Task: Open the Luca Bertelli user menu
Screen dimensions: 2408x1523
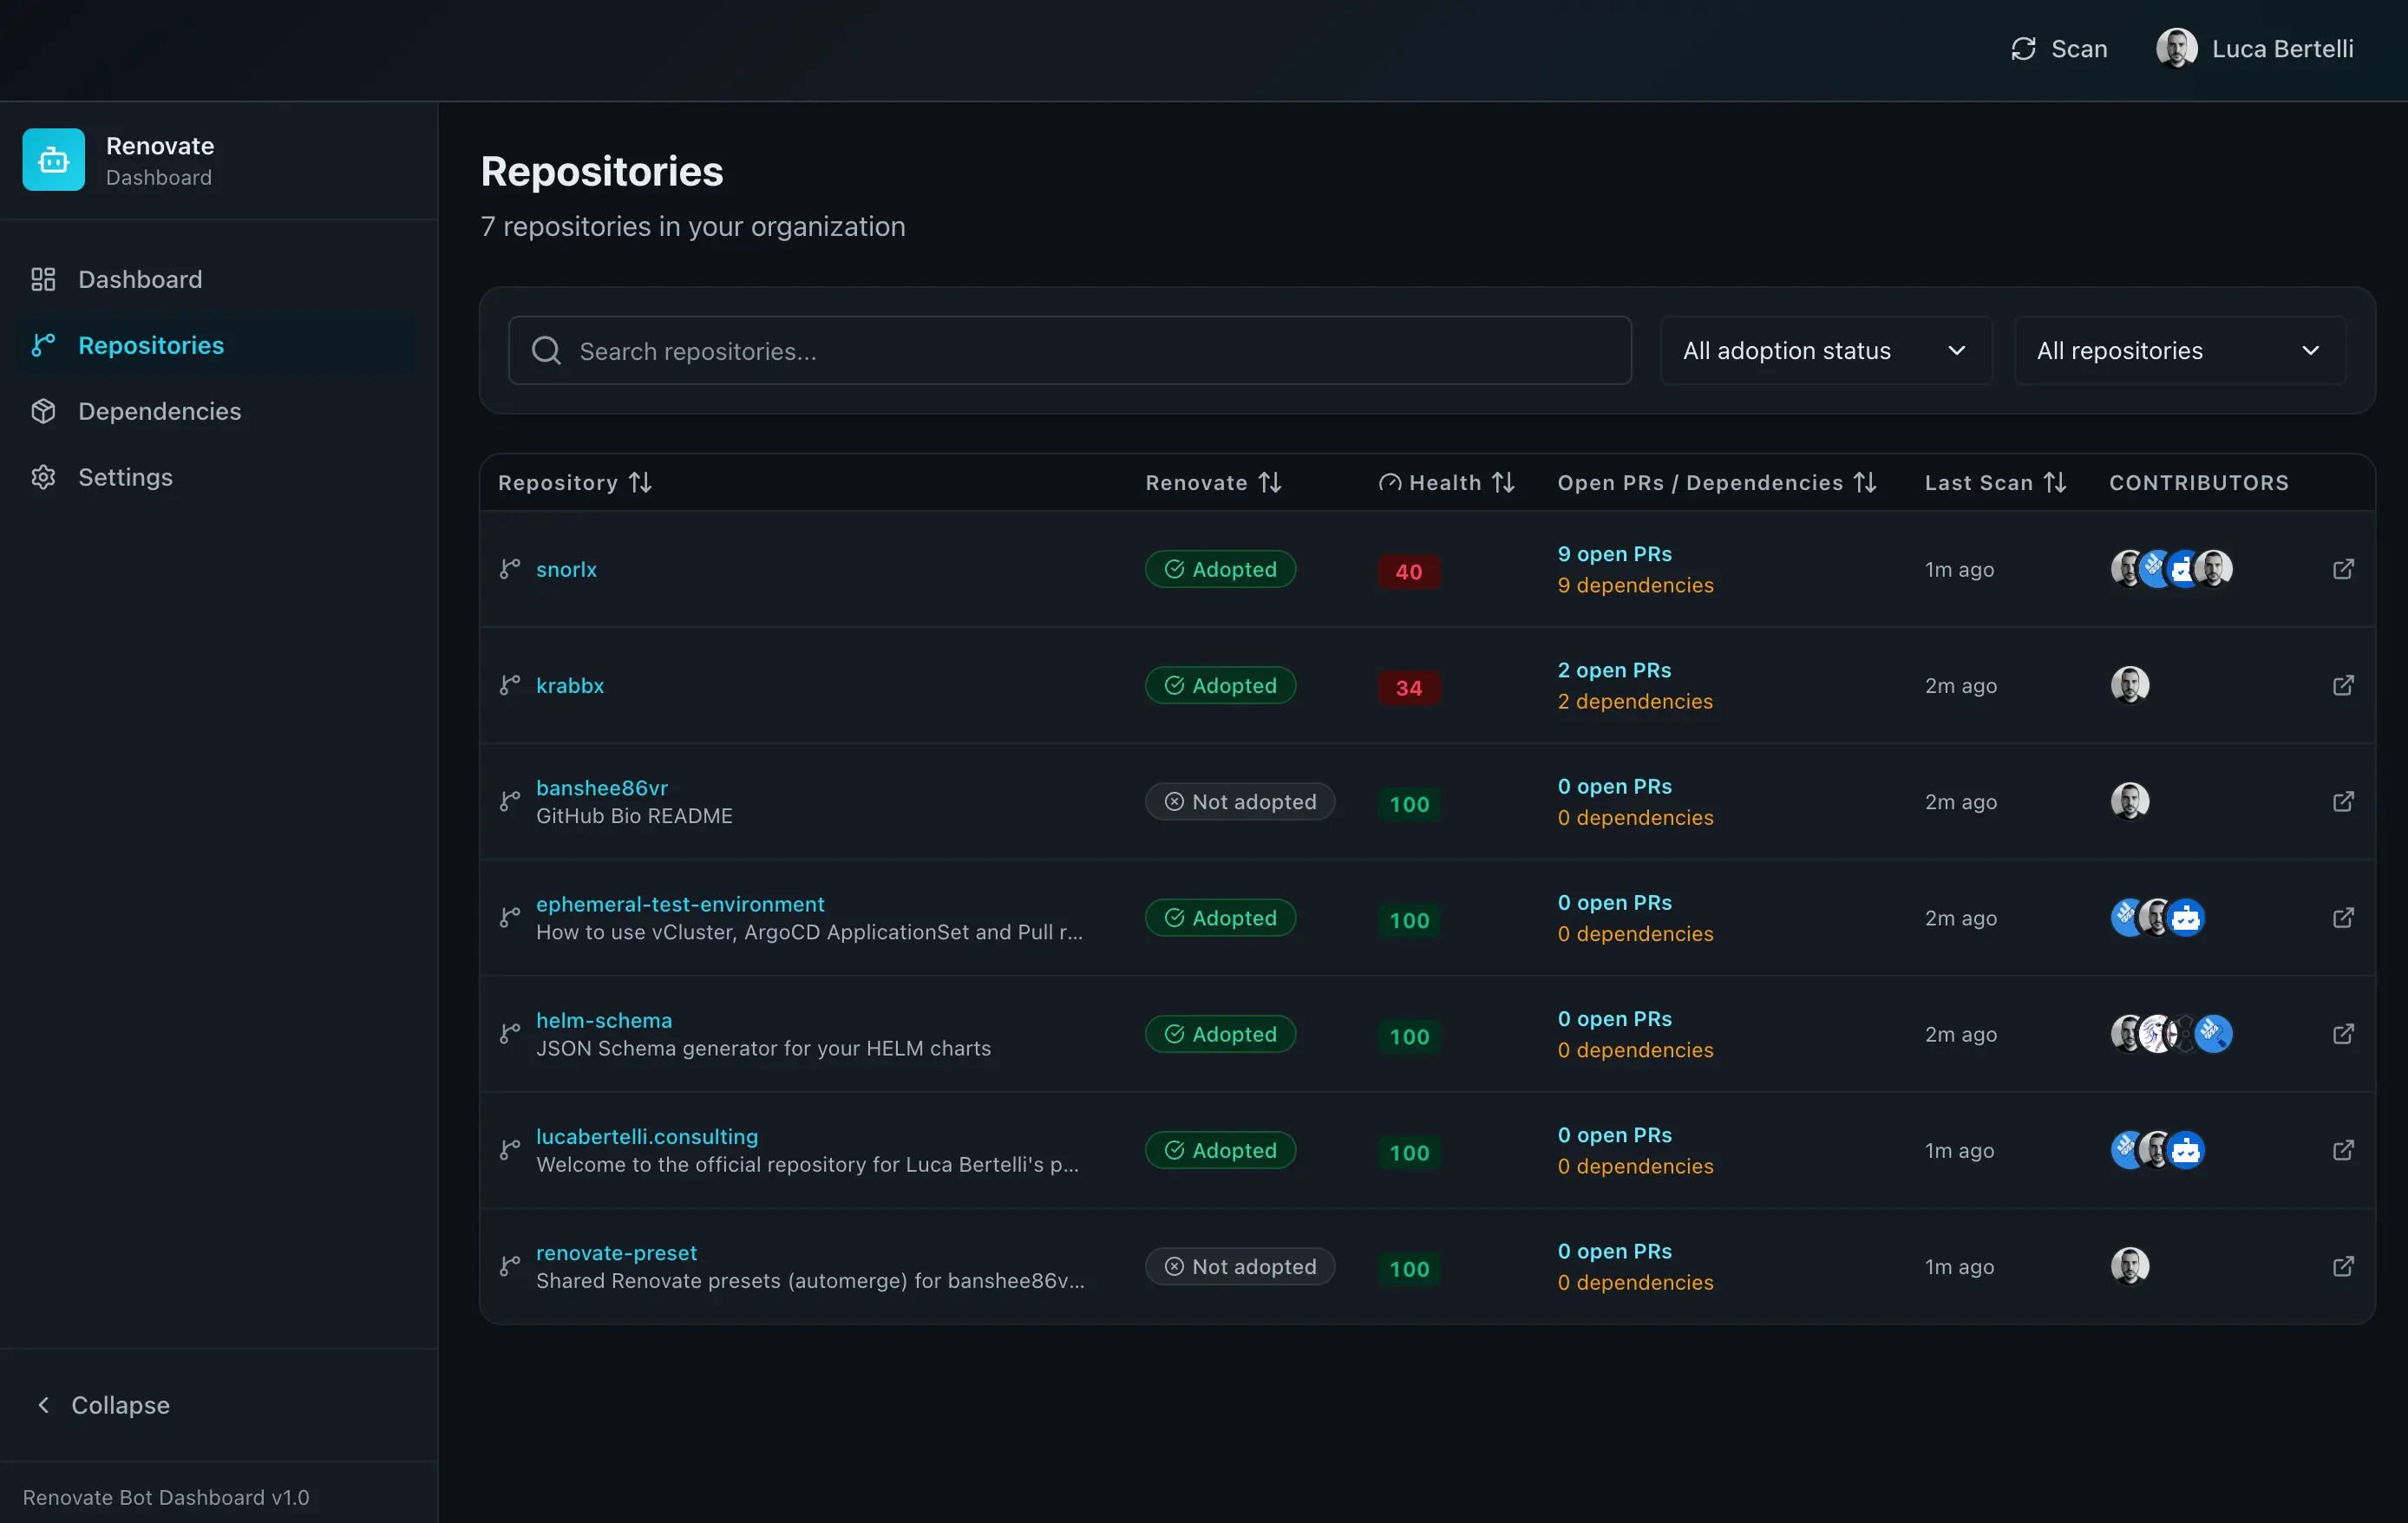Action: (x=2255, y=49)
